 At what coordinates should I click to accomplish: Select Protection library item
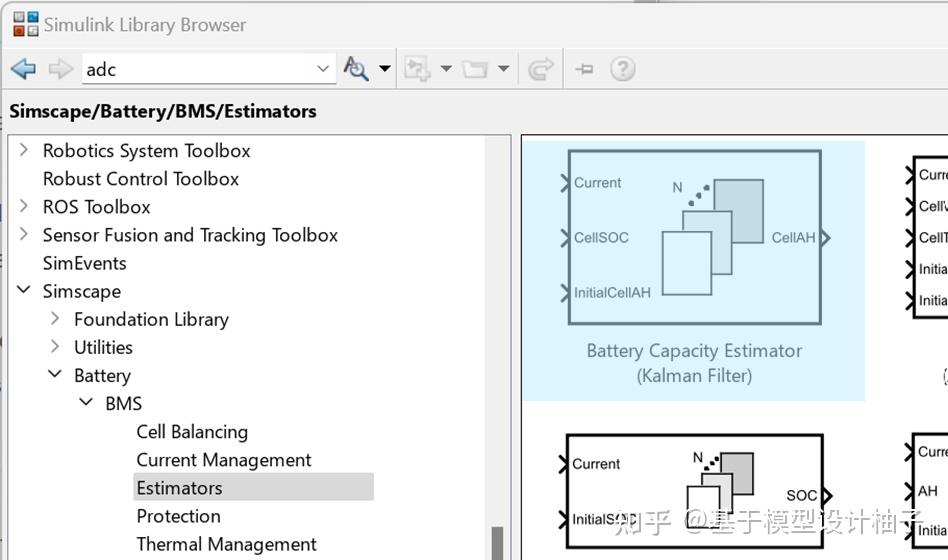coord(178,516)
